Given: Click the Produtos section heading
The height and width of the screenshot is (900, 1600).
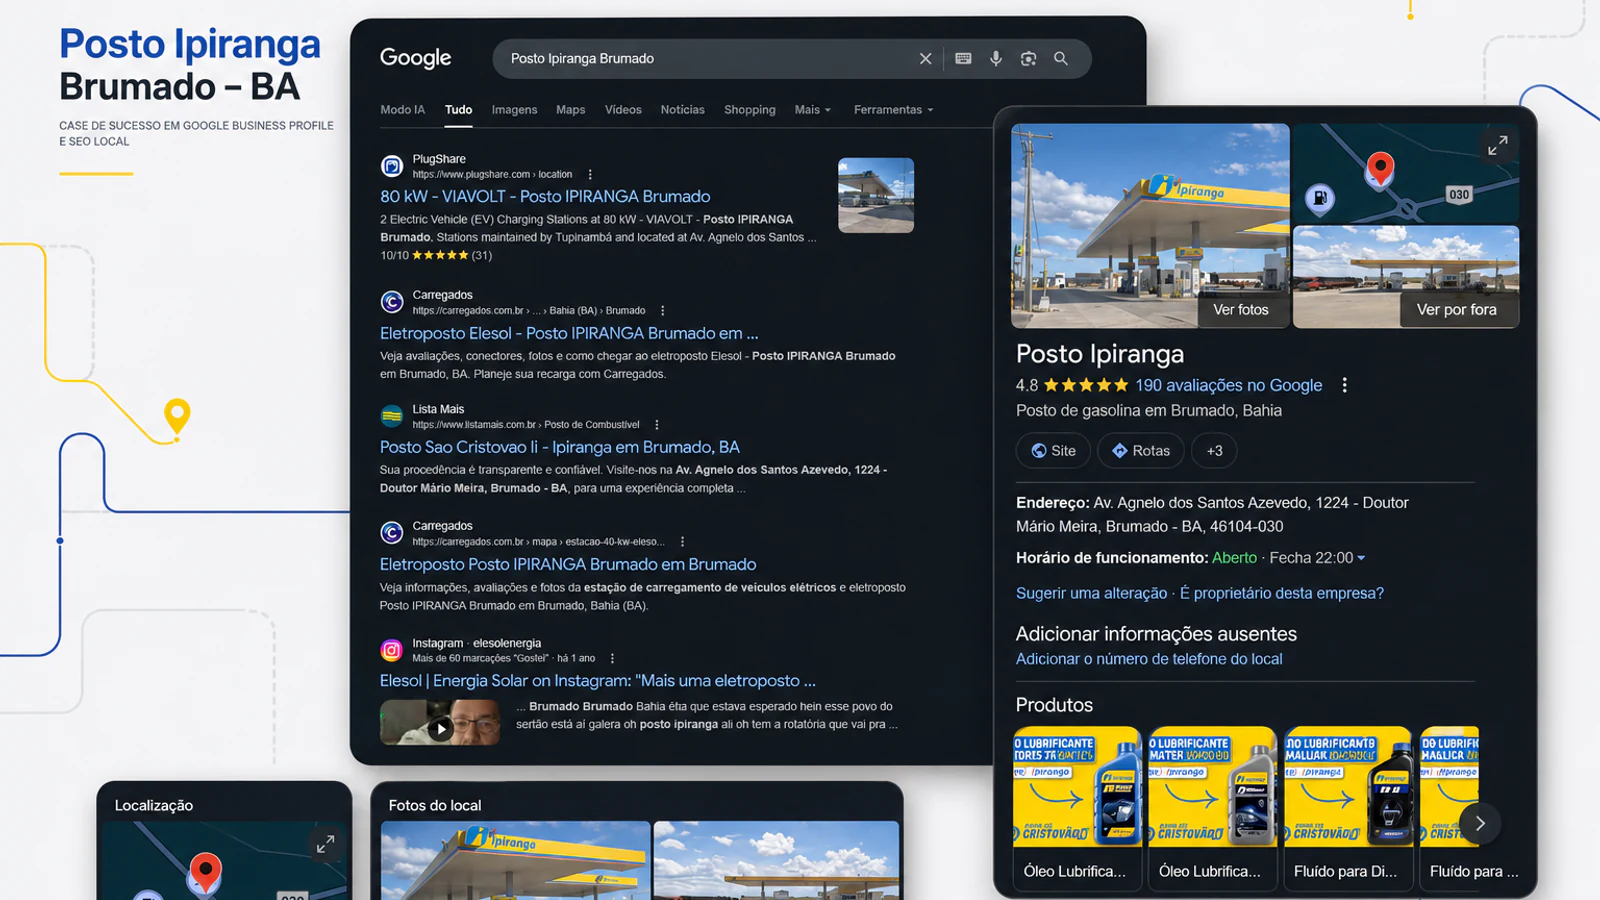Looking at the screenshot, I should (1054, 705).
